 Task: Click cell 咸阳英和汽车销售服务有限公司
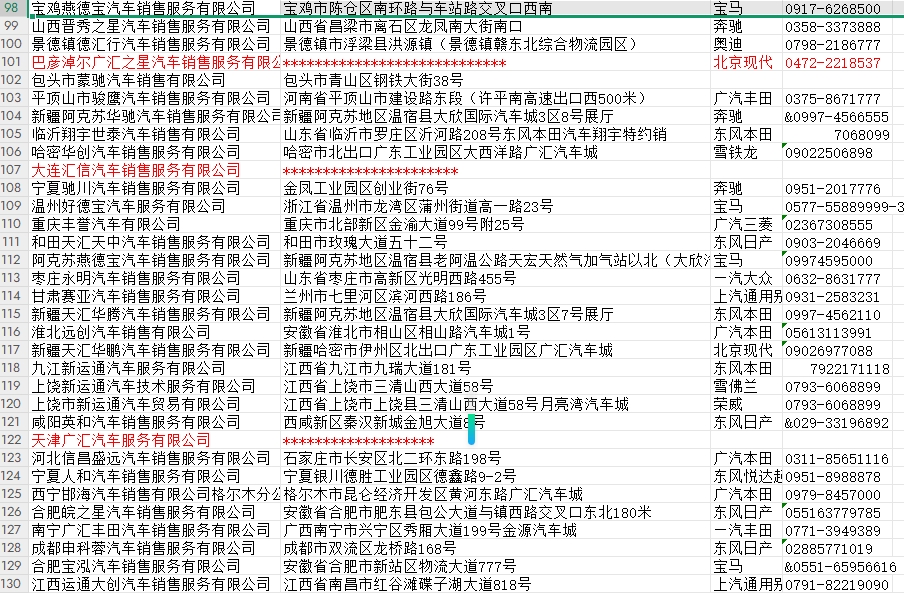(154, 422)
